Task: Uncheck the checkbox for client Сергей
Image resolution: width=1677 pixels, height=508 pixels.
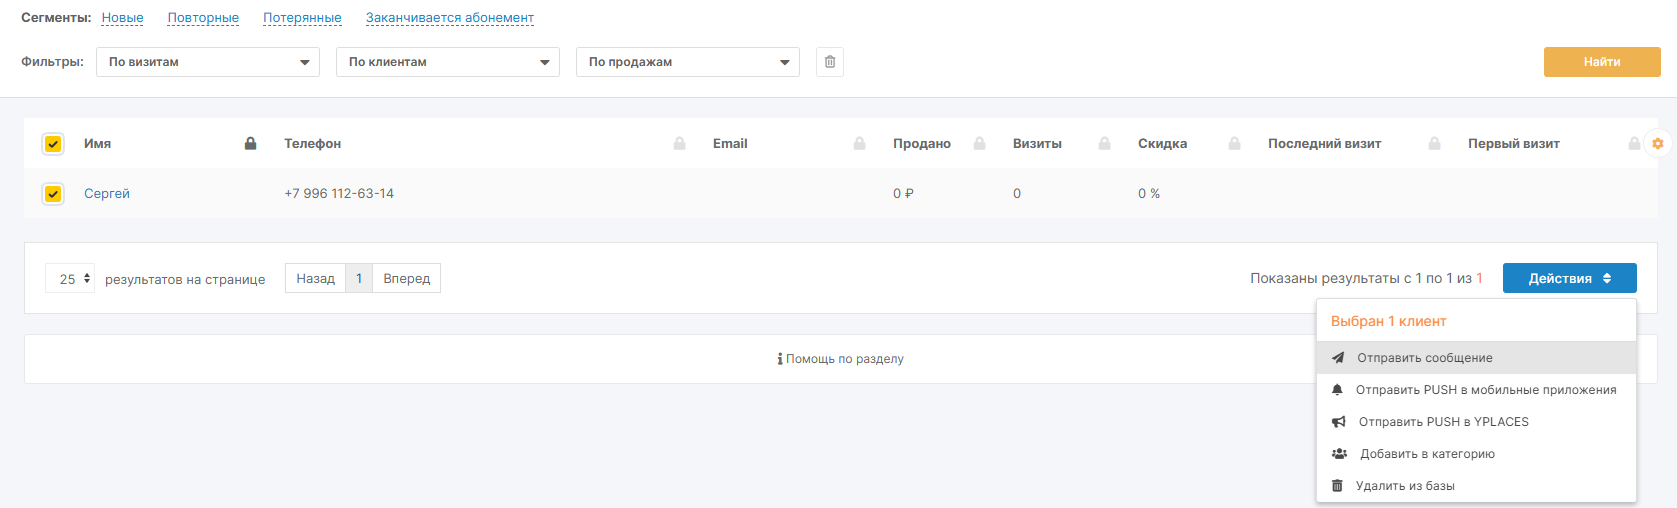Action: [x=53, y=194]
